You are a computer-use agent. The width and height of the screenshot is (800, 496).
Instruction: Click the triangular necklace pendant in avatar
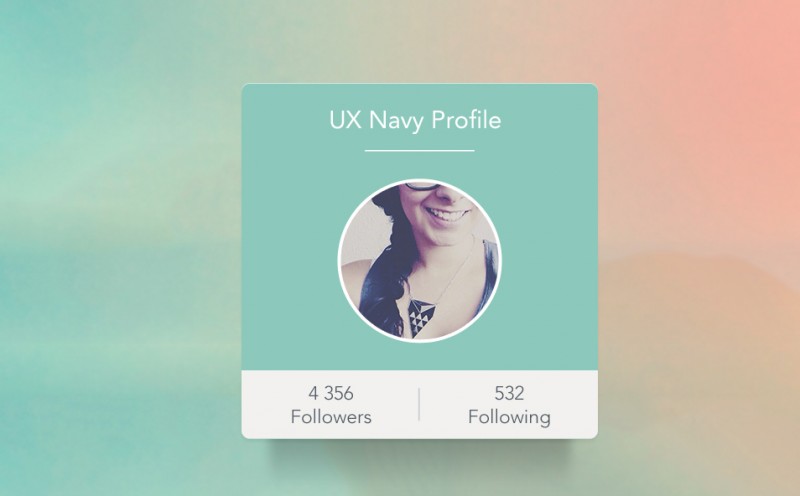coord(421,318)
